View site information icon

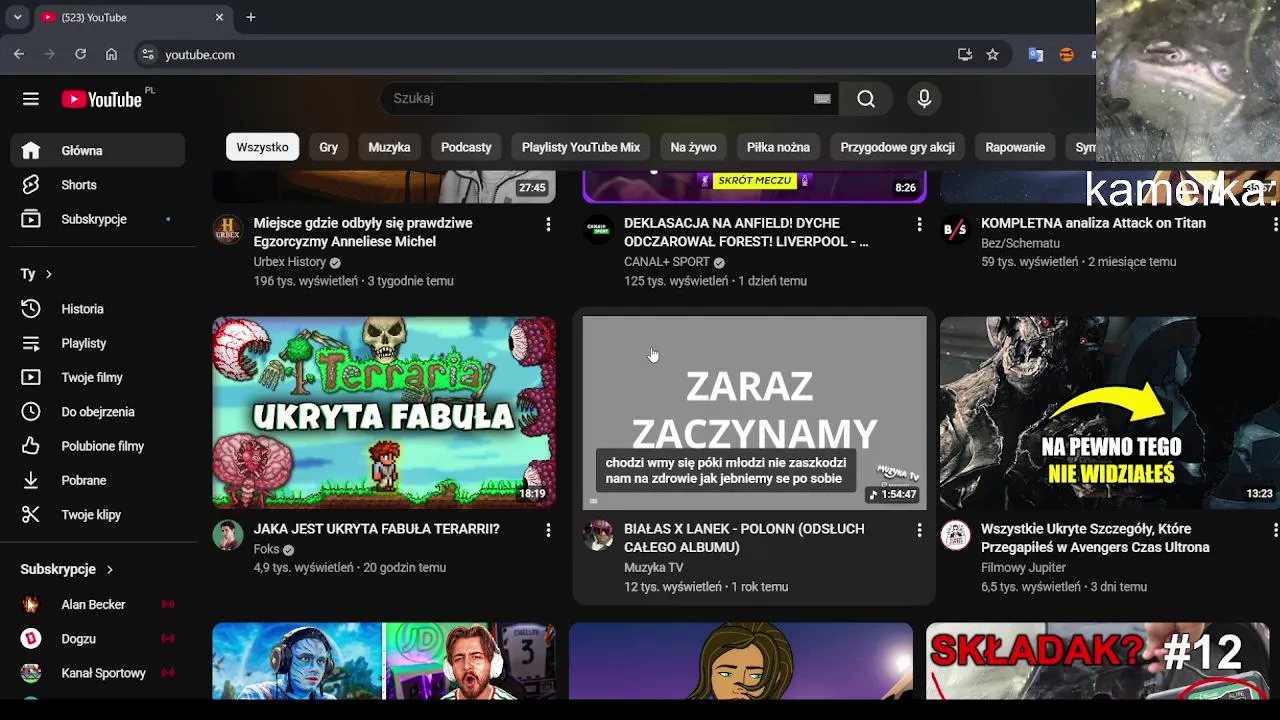pos(148,55)
